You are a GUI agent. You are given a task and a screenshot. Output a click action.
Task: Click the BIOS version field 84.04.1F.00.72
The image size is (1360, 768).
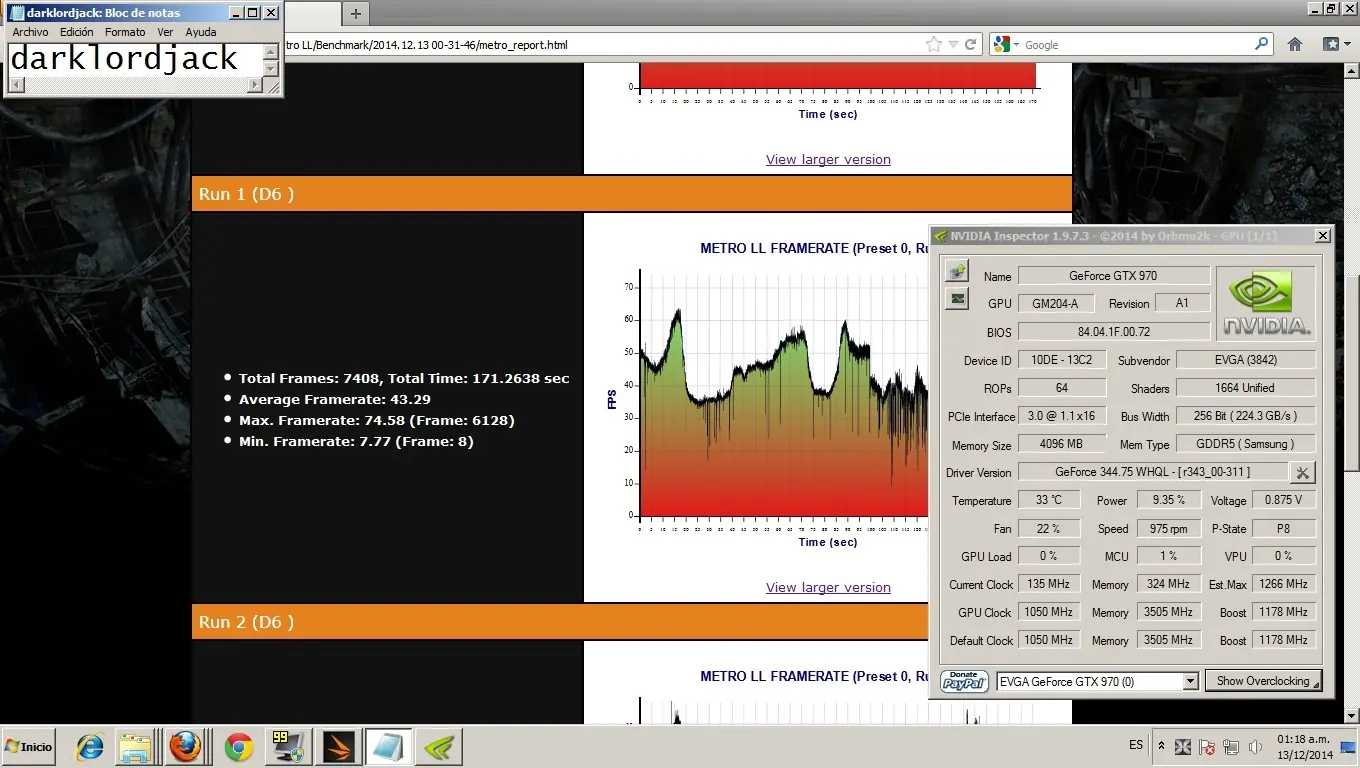point(1114,332)
